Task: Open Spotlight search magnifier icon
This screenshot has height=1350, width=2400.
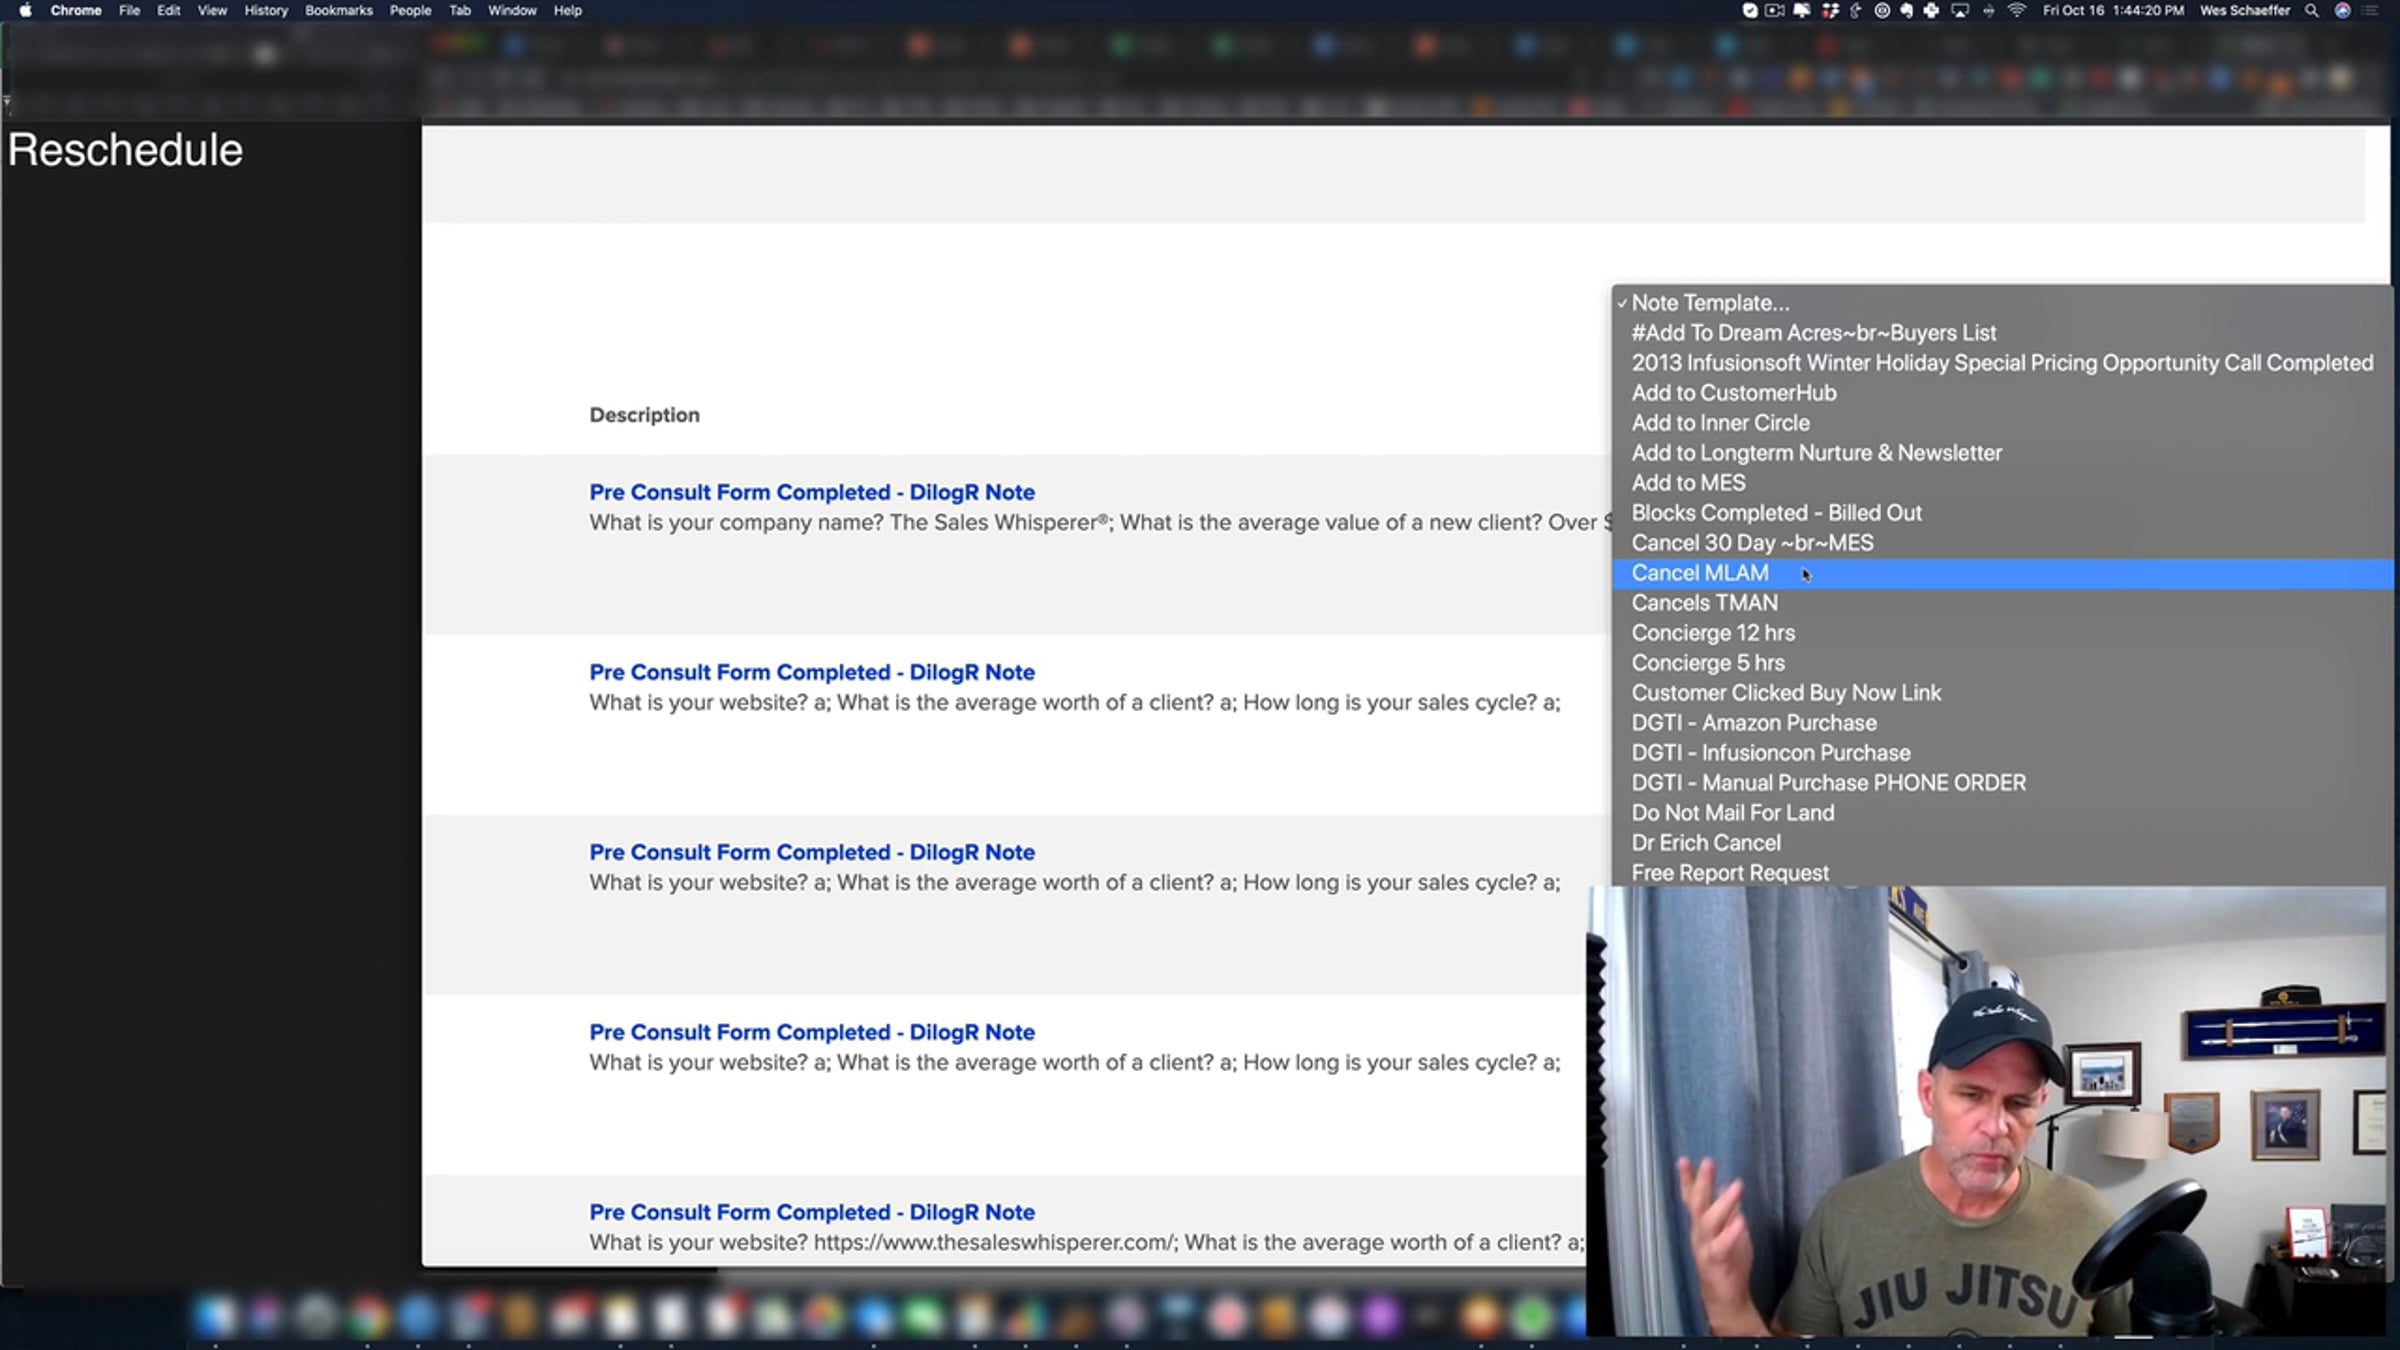Action: tap(2311, 10)
